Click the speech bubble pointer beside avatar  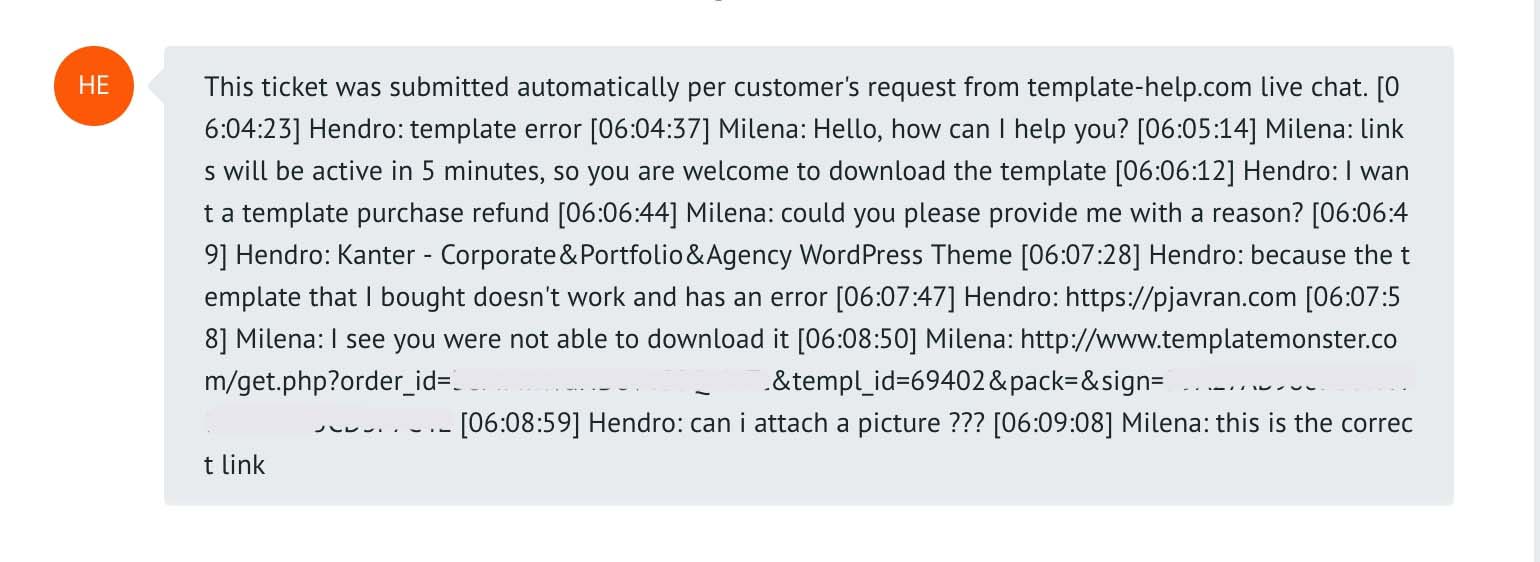point(156,87)
